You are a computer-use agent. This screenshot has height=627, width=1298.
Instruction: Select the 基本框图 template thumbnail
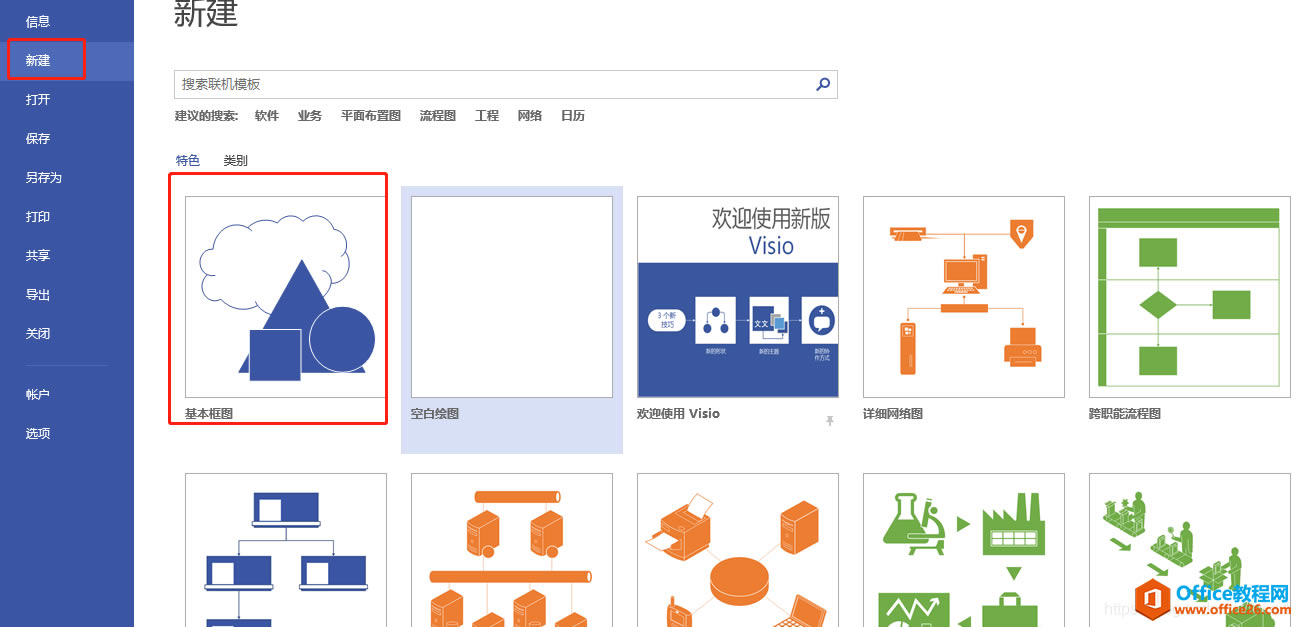[286, 297]
